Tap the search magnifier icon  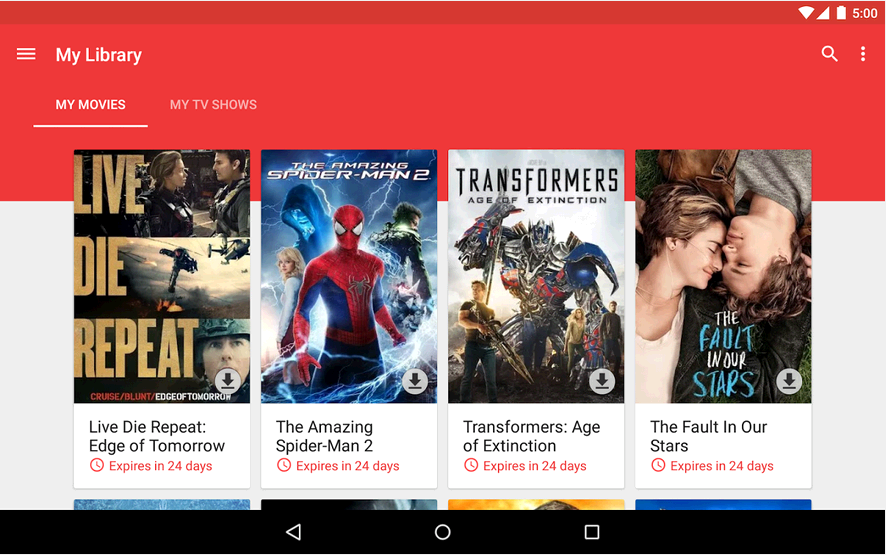(x=829, y=54)
